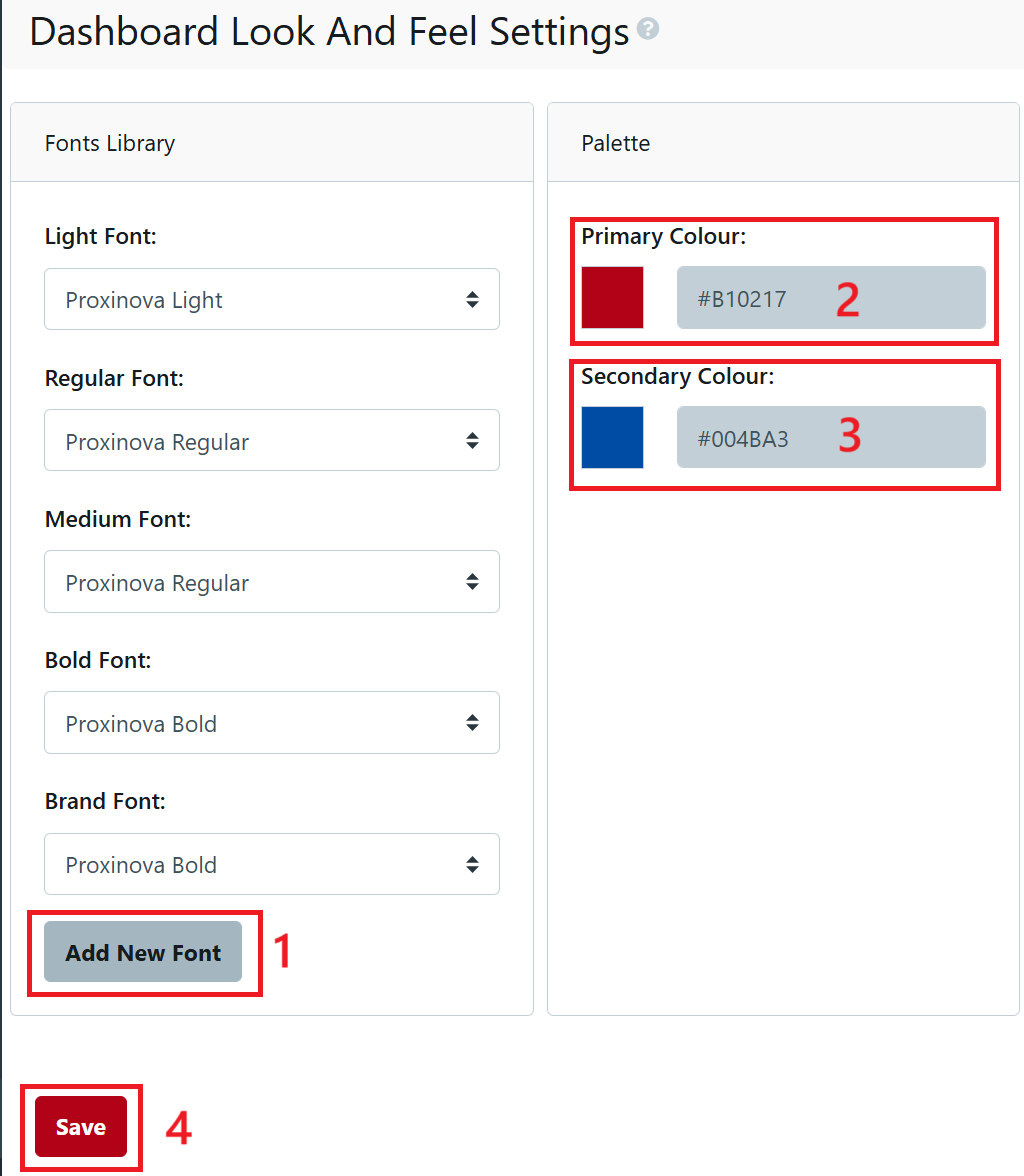This screenshot has width=1024, height=1176.
Task: Click the help question mark icon
Action: (x=648, y=30)
